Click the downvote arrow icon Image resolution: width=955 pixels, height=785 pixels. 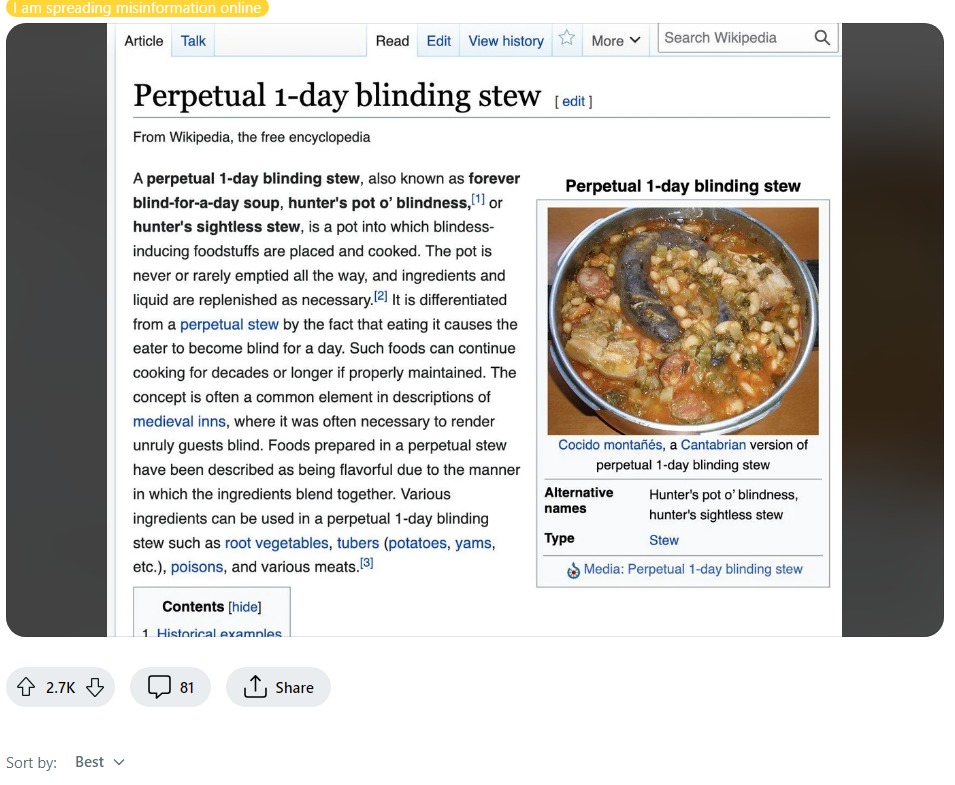[95, 687]
